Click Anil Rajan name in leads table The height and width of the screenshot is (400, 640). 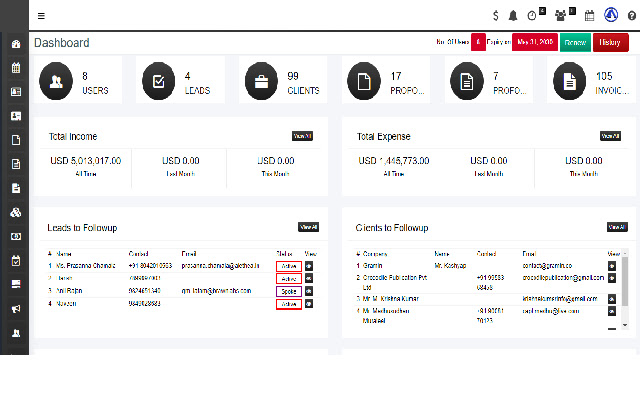[69, 291]
